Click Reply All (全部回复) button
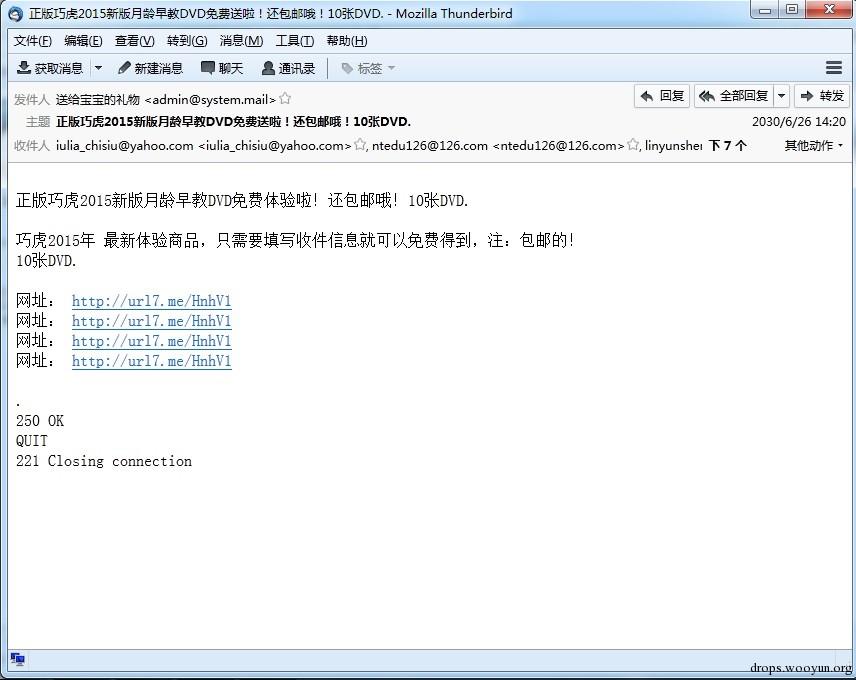 735,96
